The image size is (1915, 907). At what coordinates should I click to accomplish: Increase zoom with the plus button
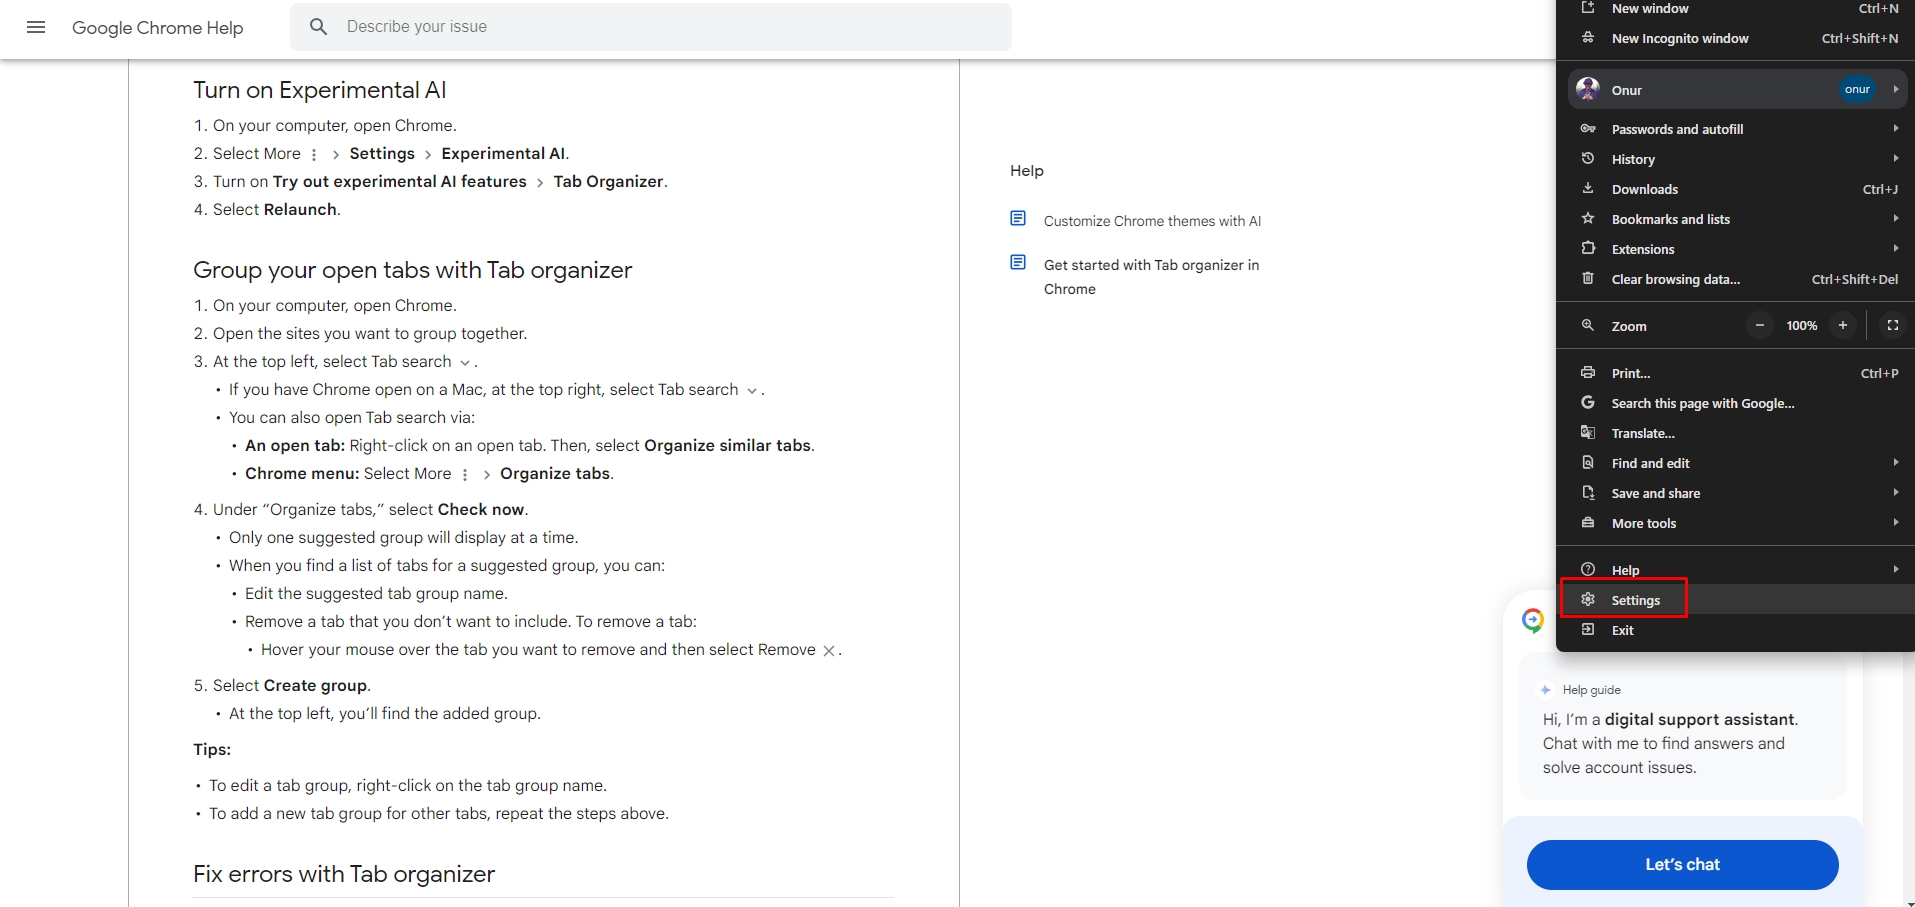[1843, 325]
